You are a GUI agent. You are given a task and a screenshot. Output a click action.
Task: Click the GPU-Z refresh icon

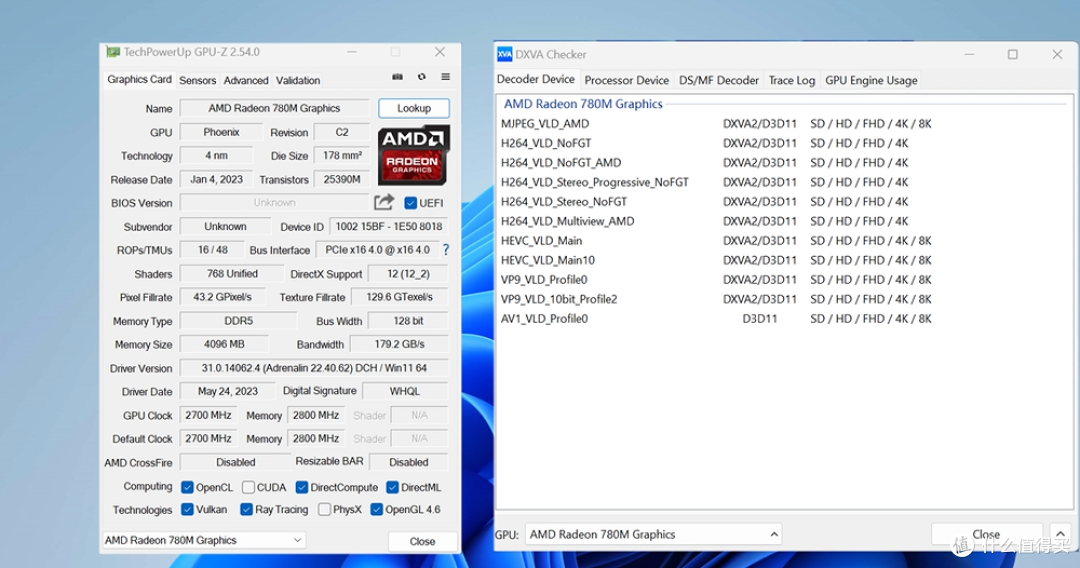pos(422,77)
